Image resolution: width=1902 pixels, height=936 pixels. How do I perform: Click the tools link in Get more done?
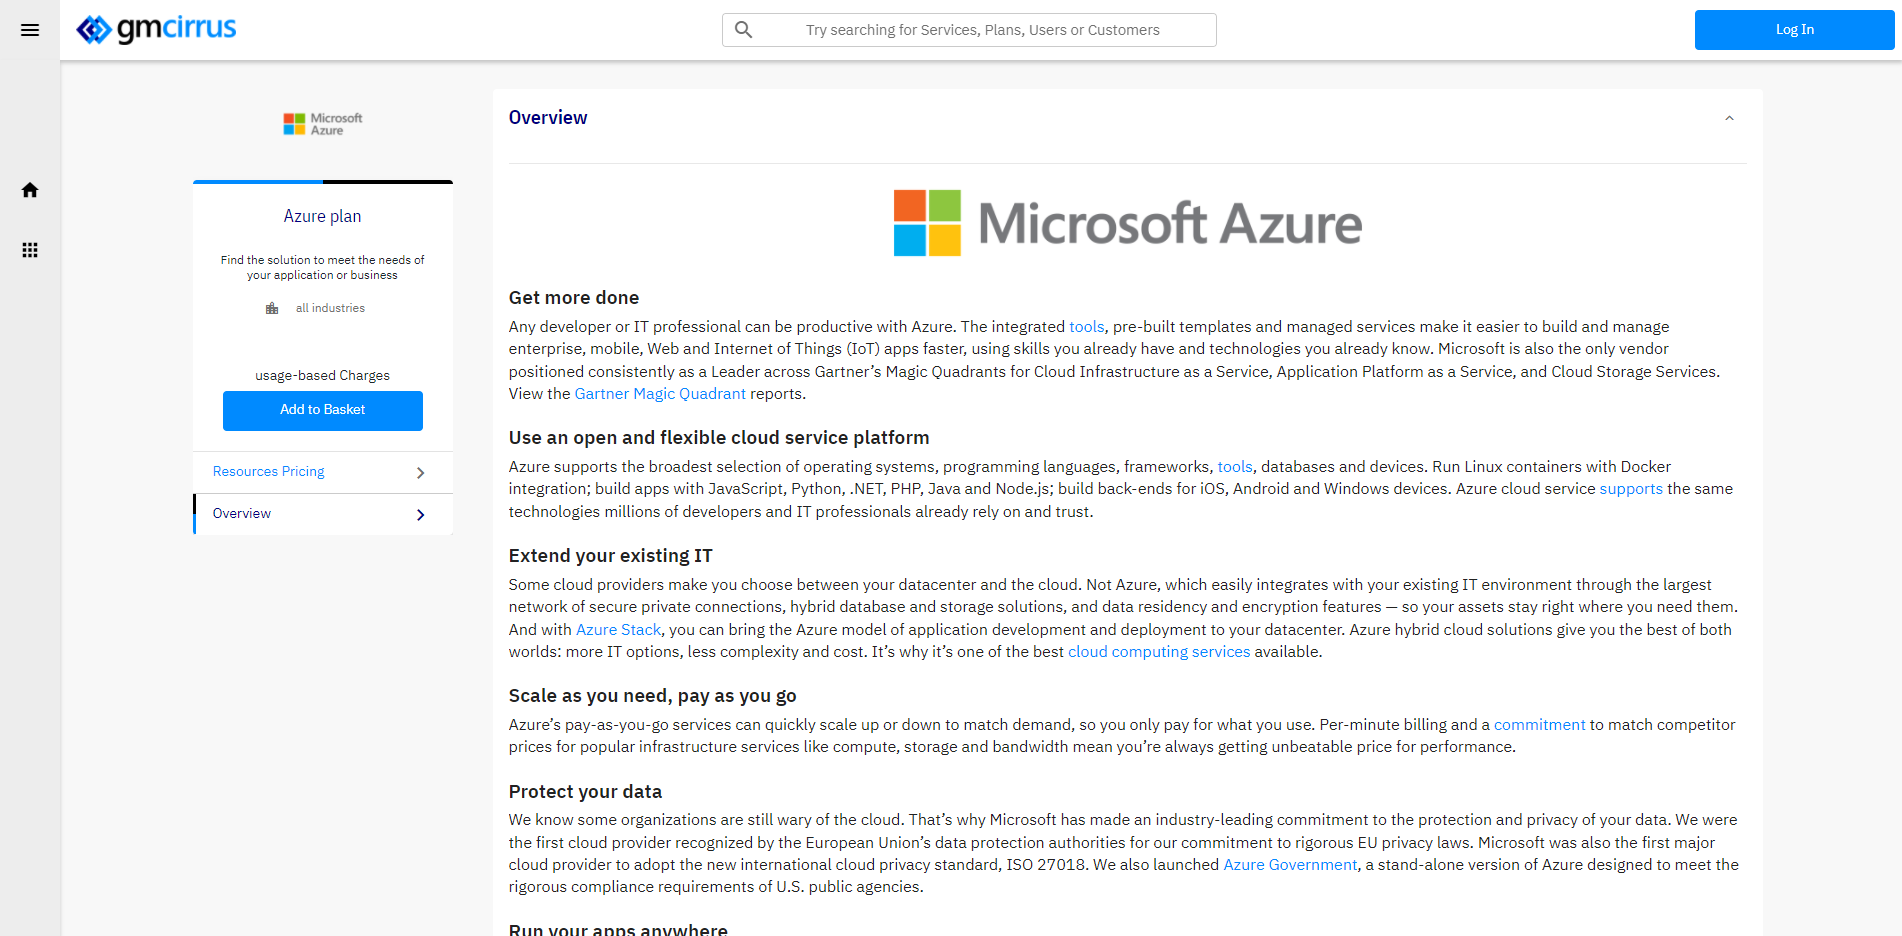(1086, 327)
